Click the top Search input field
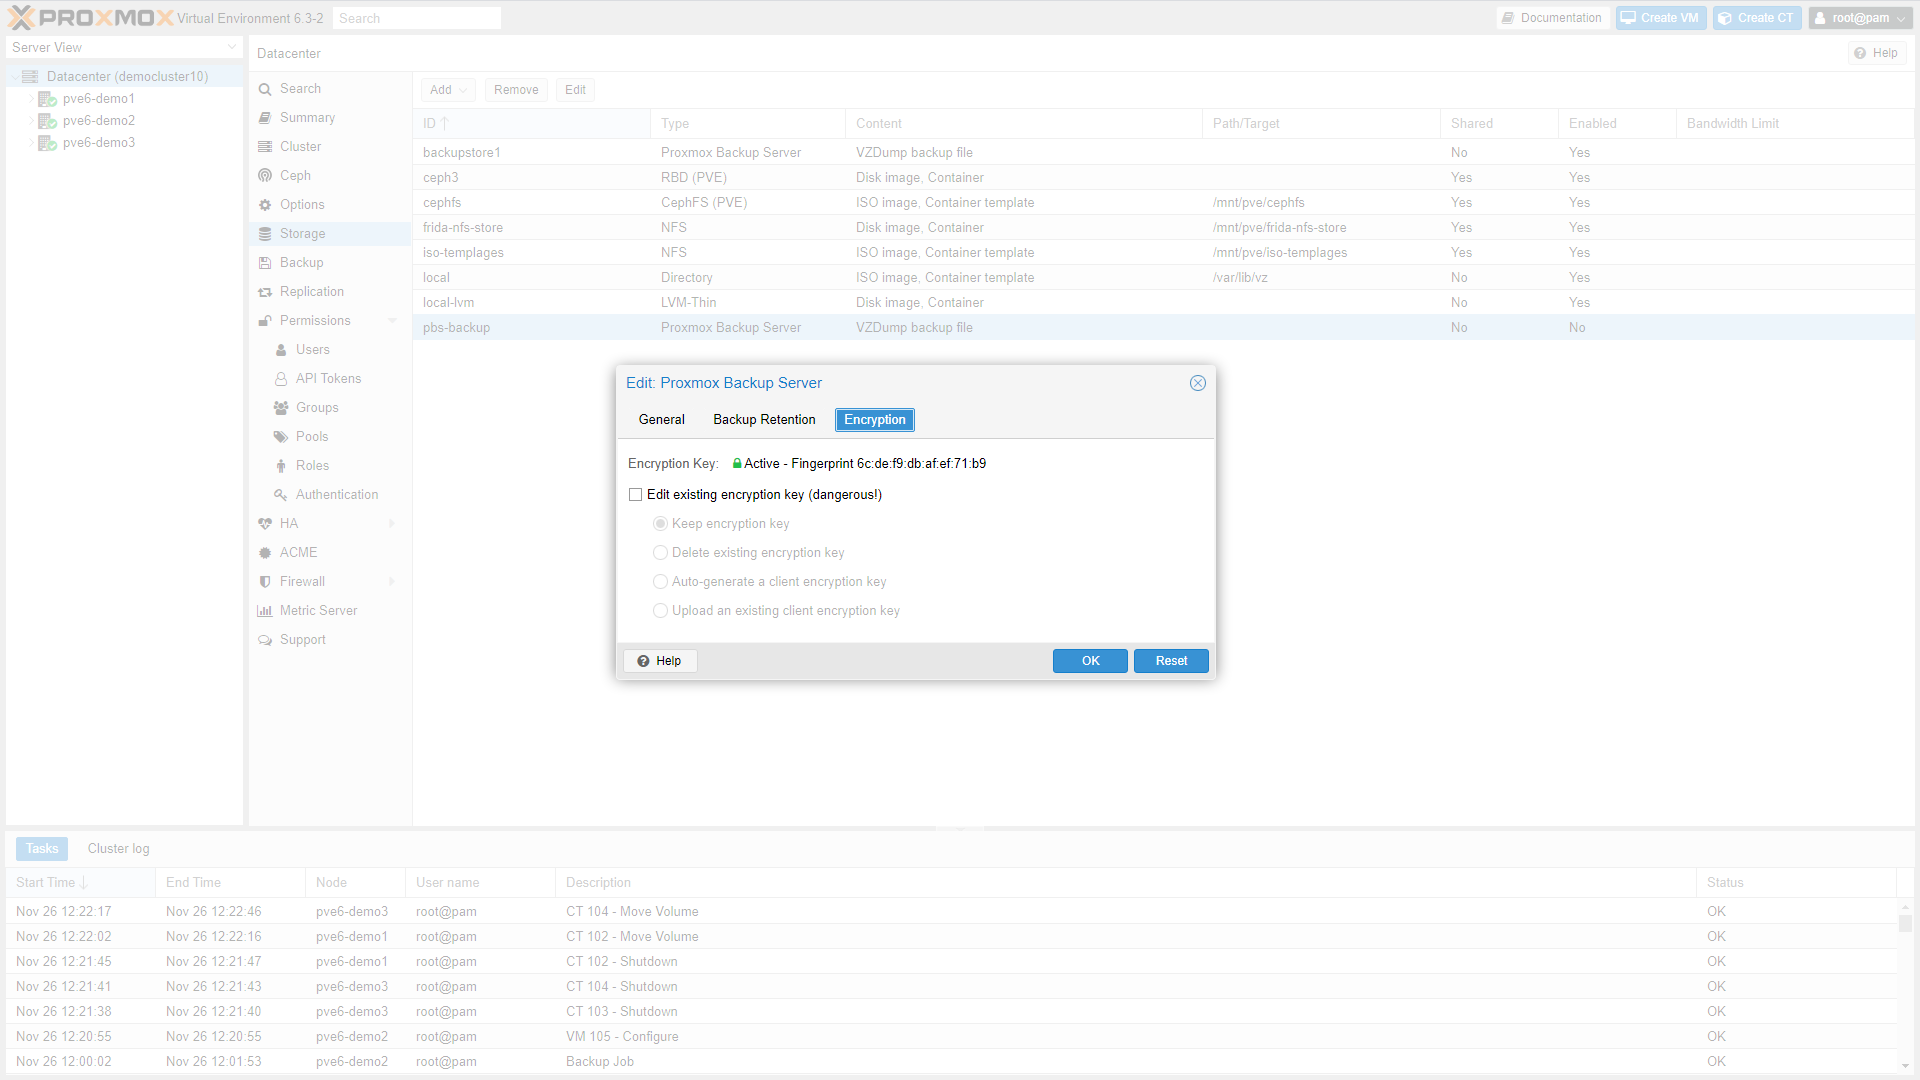Viewport: 1920px width, 1080px height. tap(416, 18)
